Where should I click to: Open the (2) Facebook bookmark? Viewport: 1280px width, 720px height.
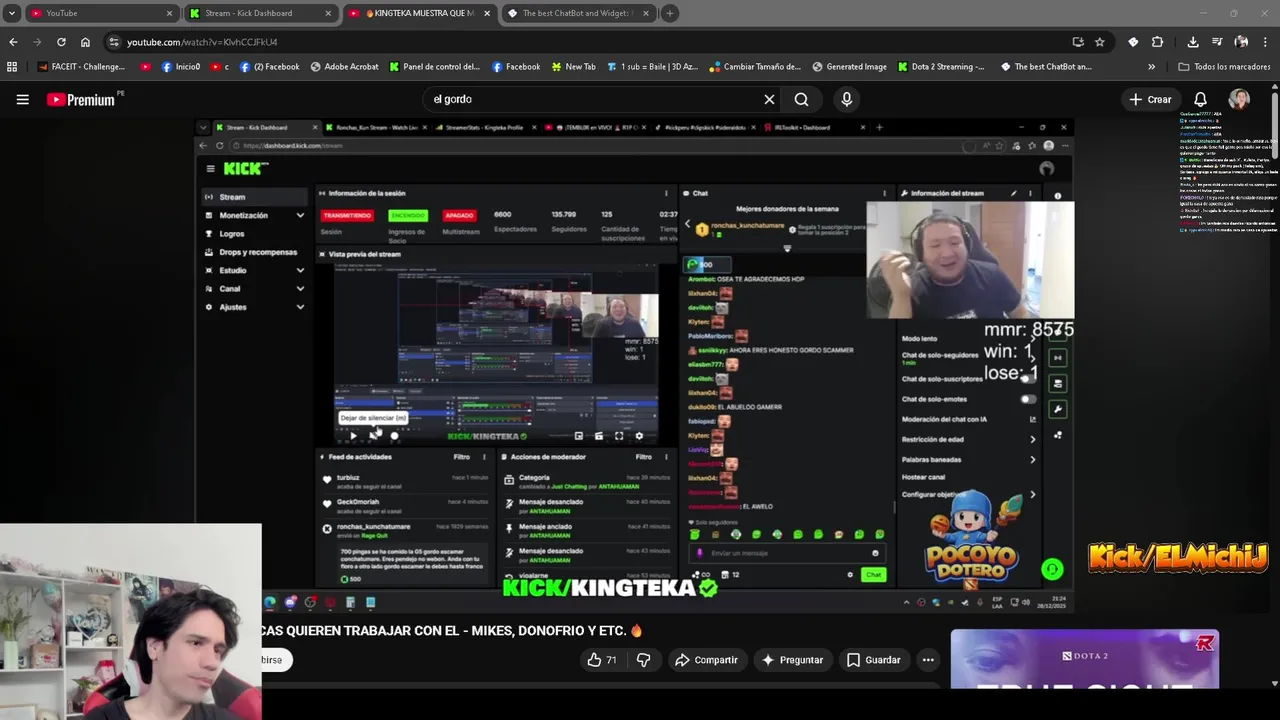pos(269,67)
